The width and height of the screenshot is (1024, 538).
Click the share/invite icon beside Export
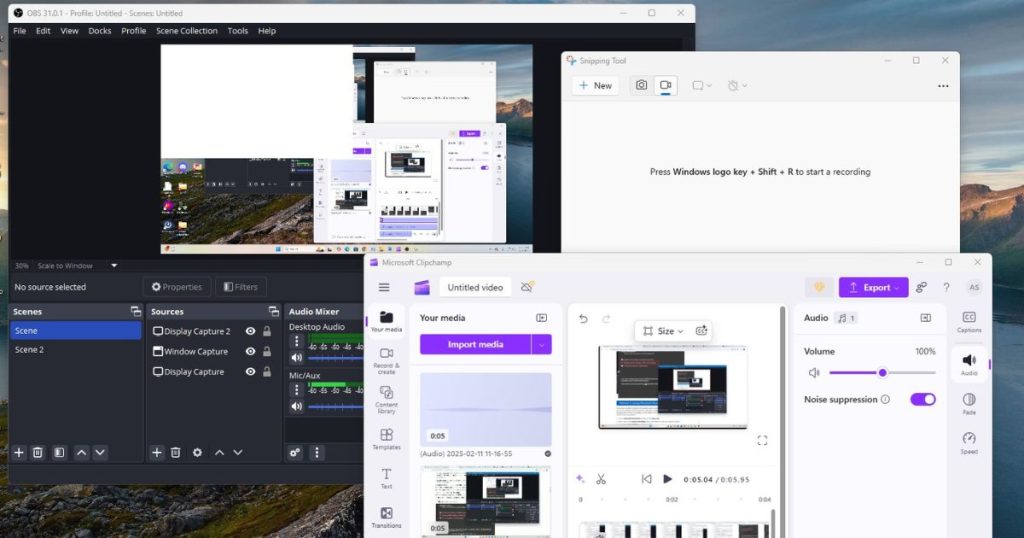921,287
